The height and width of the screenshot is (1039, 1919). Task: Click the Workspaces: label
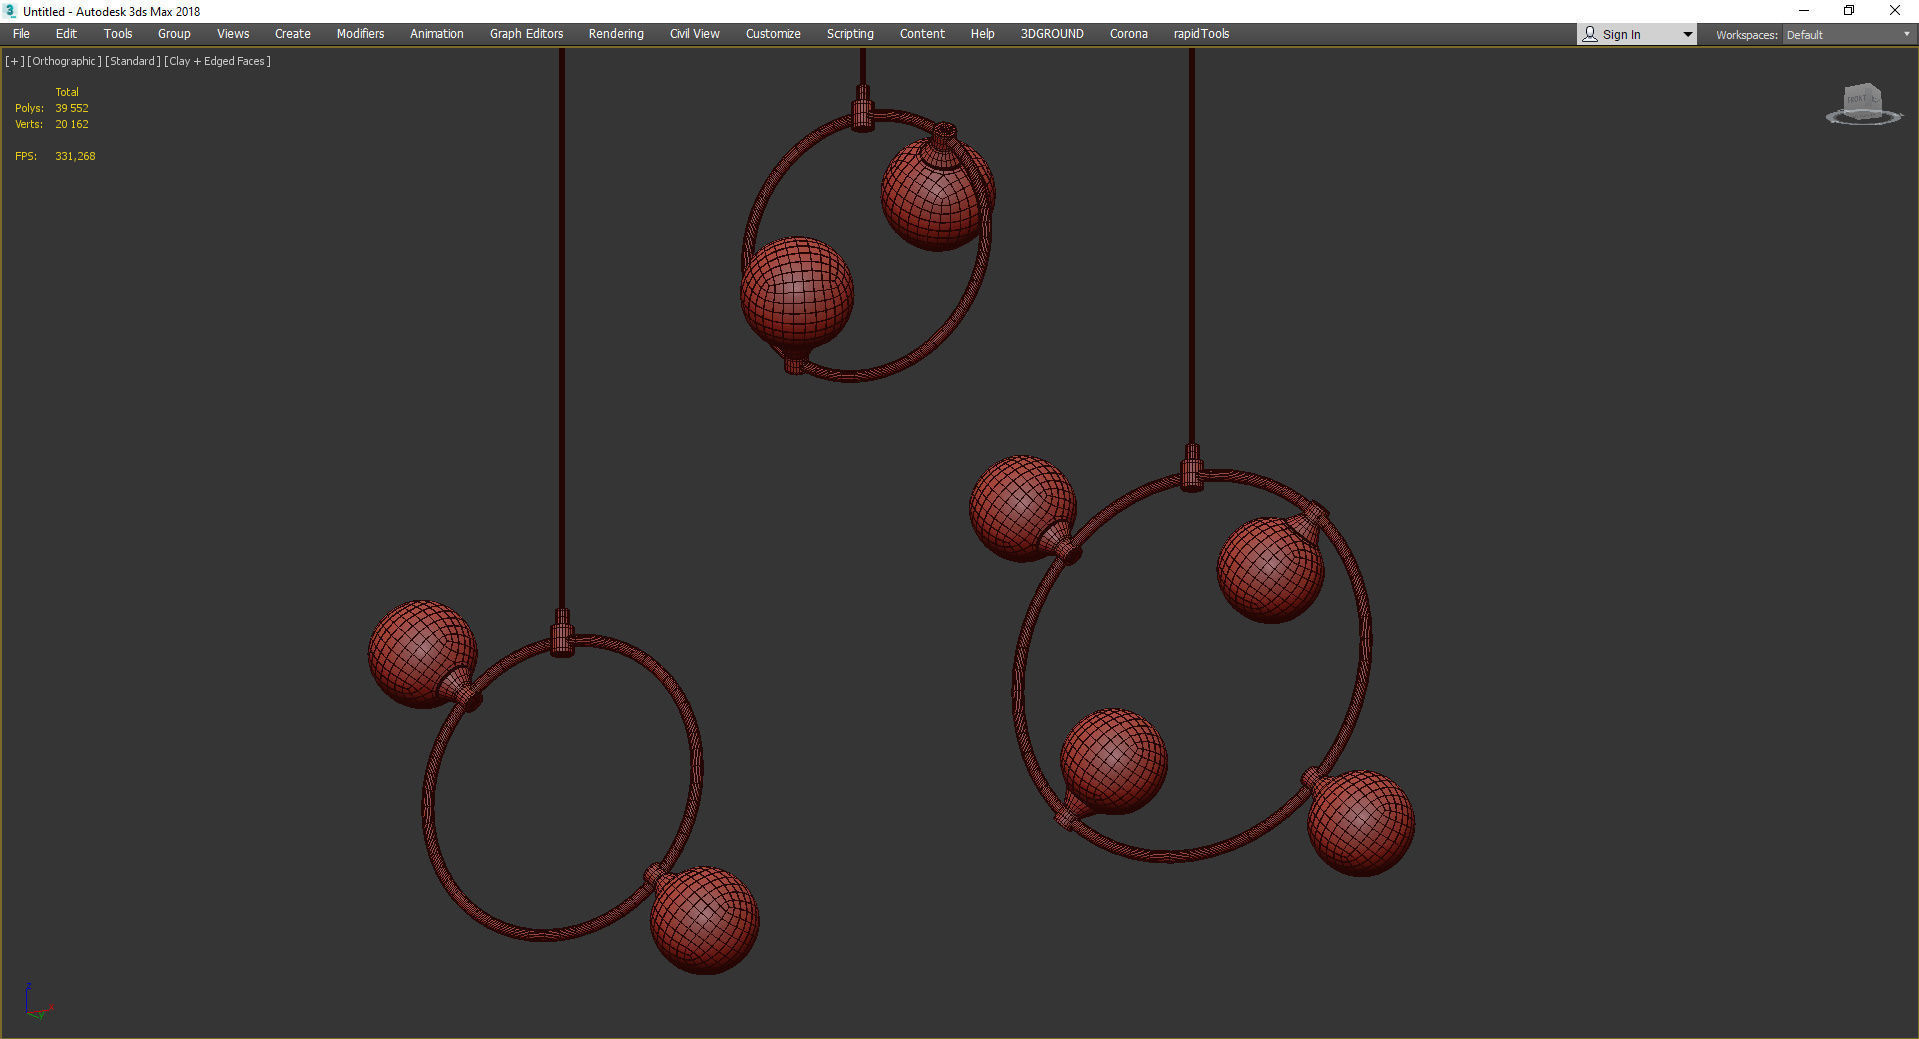click(x=1746, y=35)
